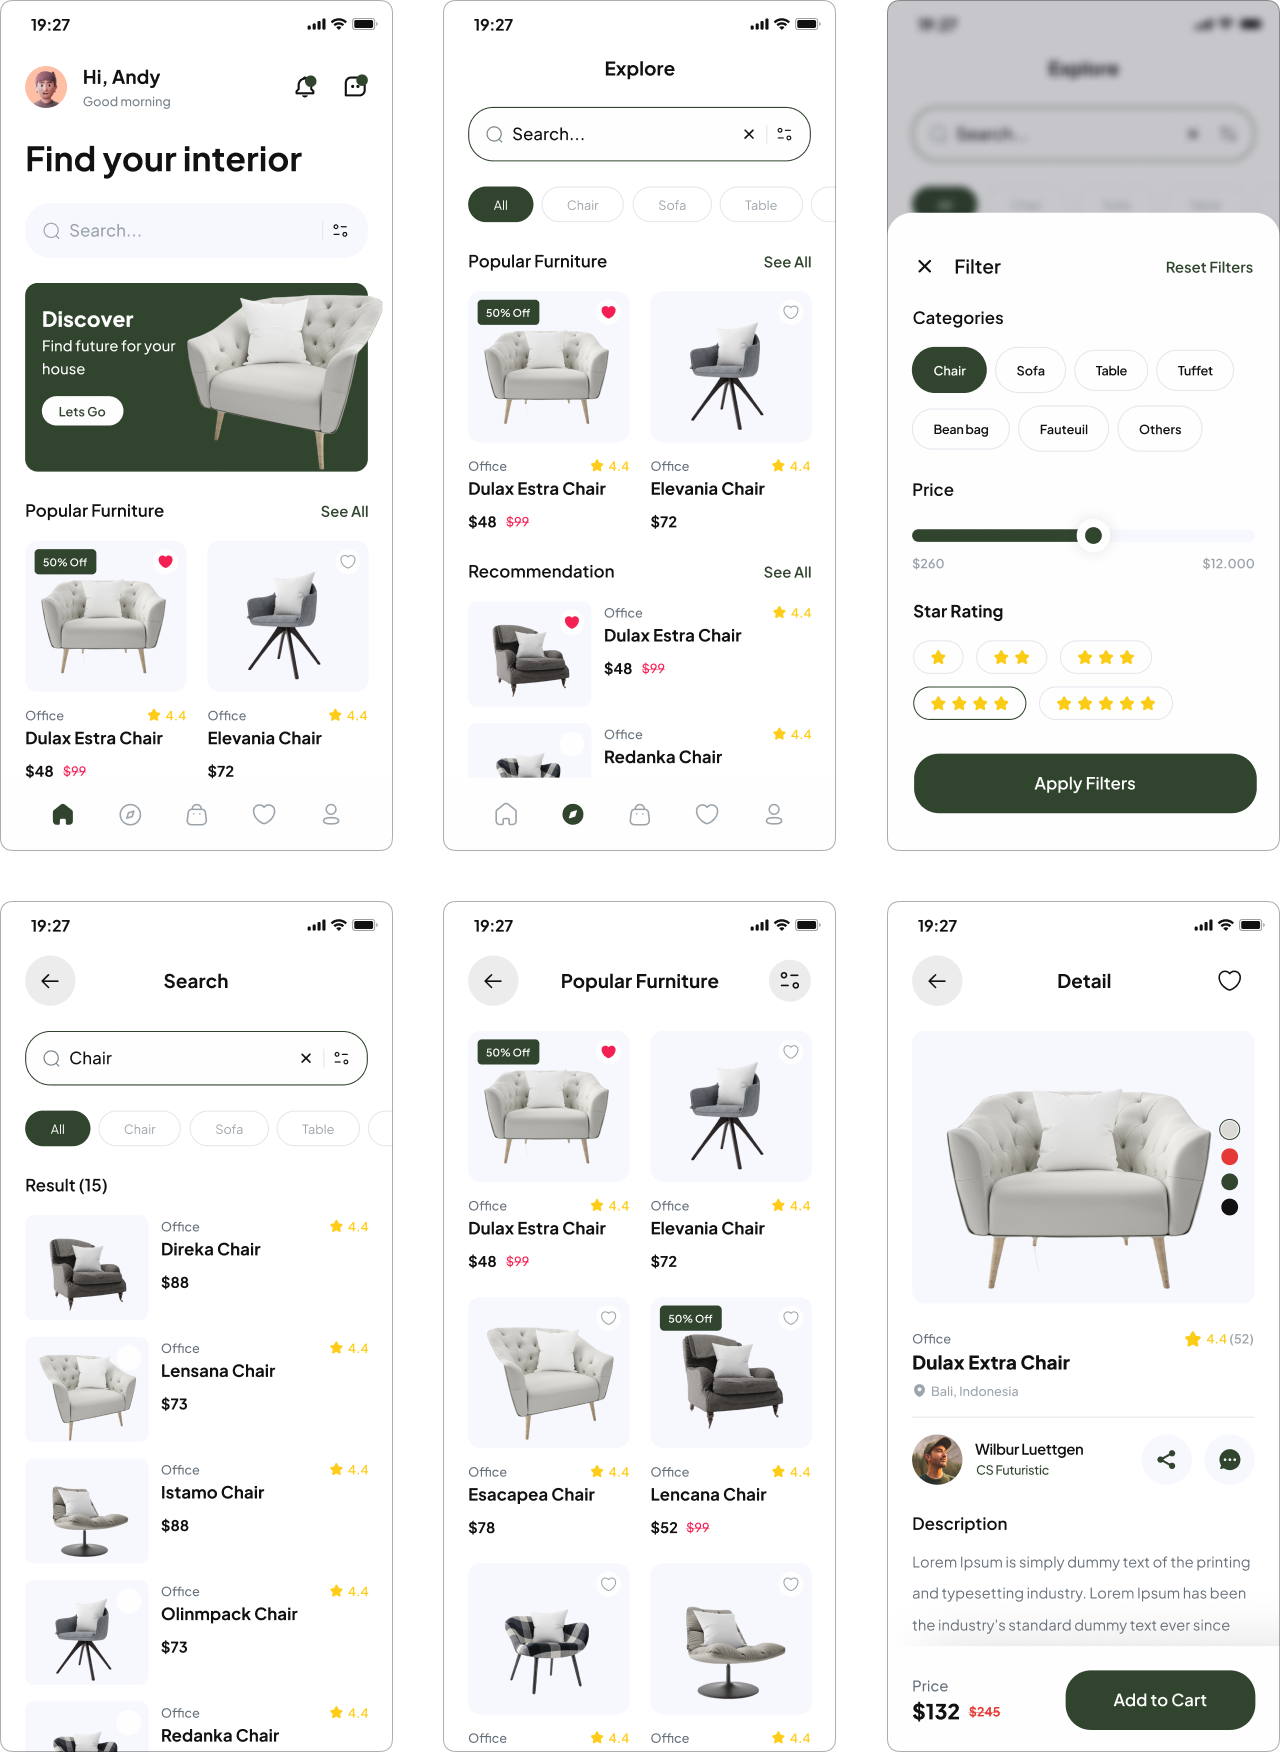Choose the five-star rating filter
The height and width of the screenshot is (1752, 1280).
(x=1105, y=703)
